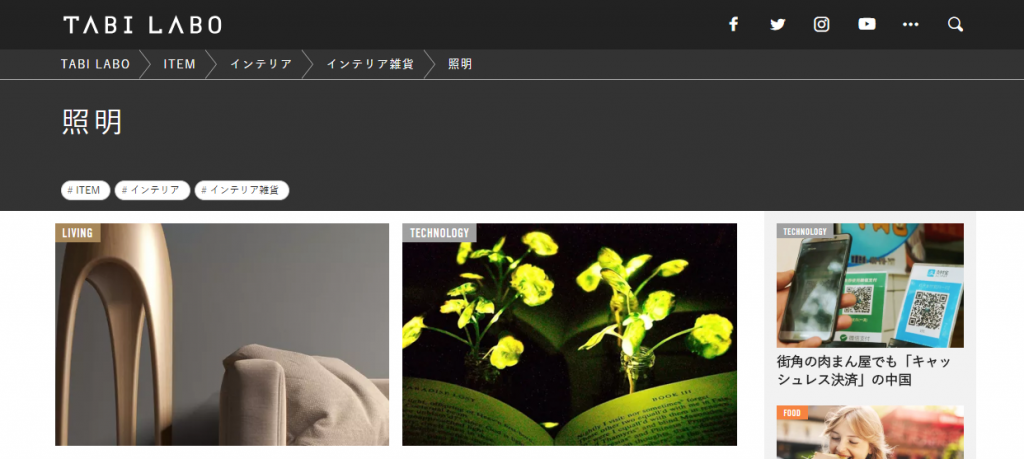
Task: Open the QR code payment sidebar thumbnail
Action: [870, 285]
